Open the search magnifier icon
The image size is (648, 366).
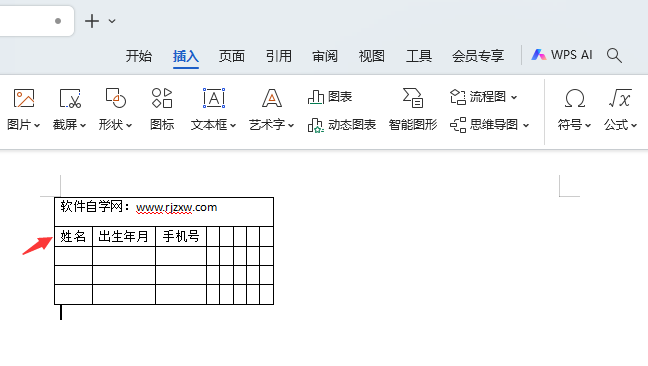(x=614, y=55)
